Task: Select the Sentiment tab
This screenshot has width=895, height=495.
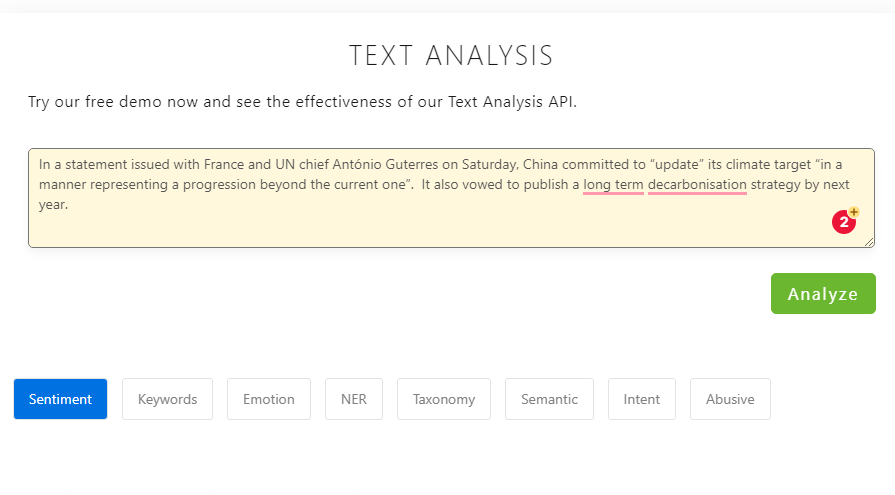Action: coord(60,399)
